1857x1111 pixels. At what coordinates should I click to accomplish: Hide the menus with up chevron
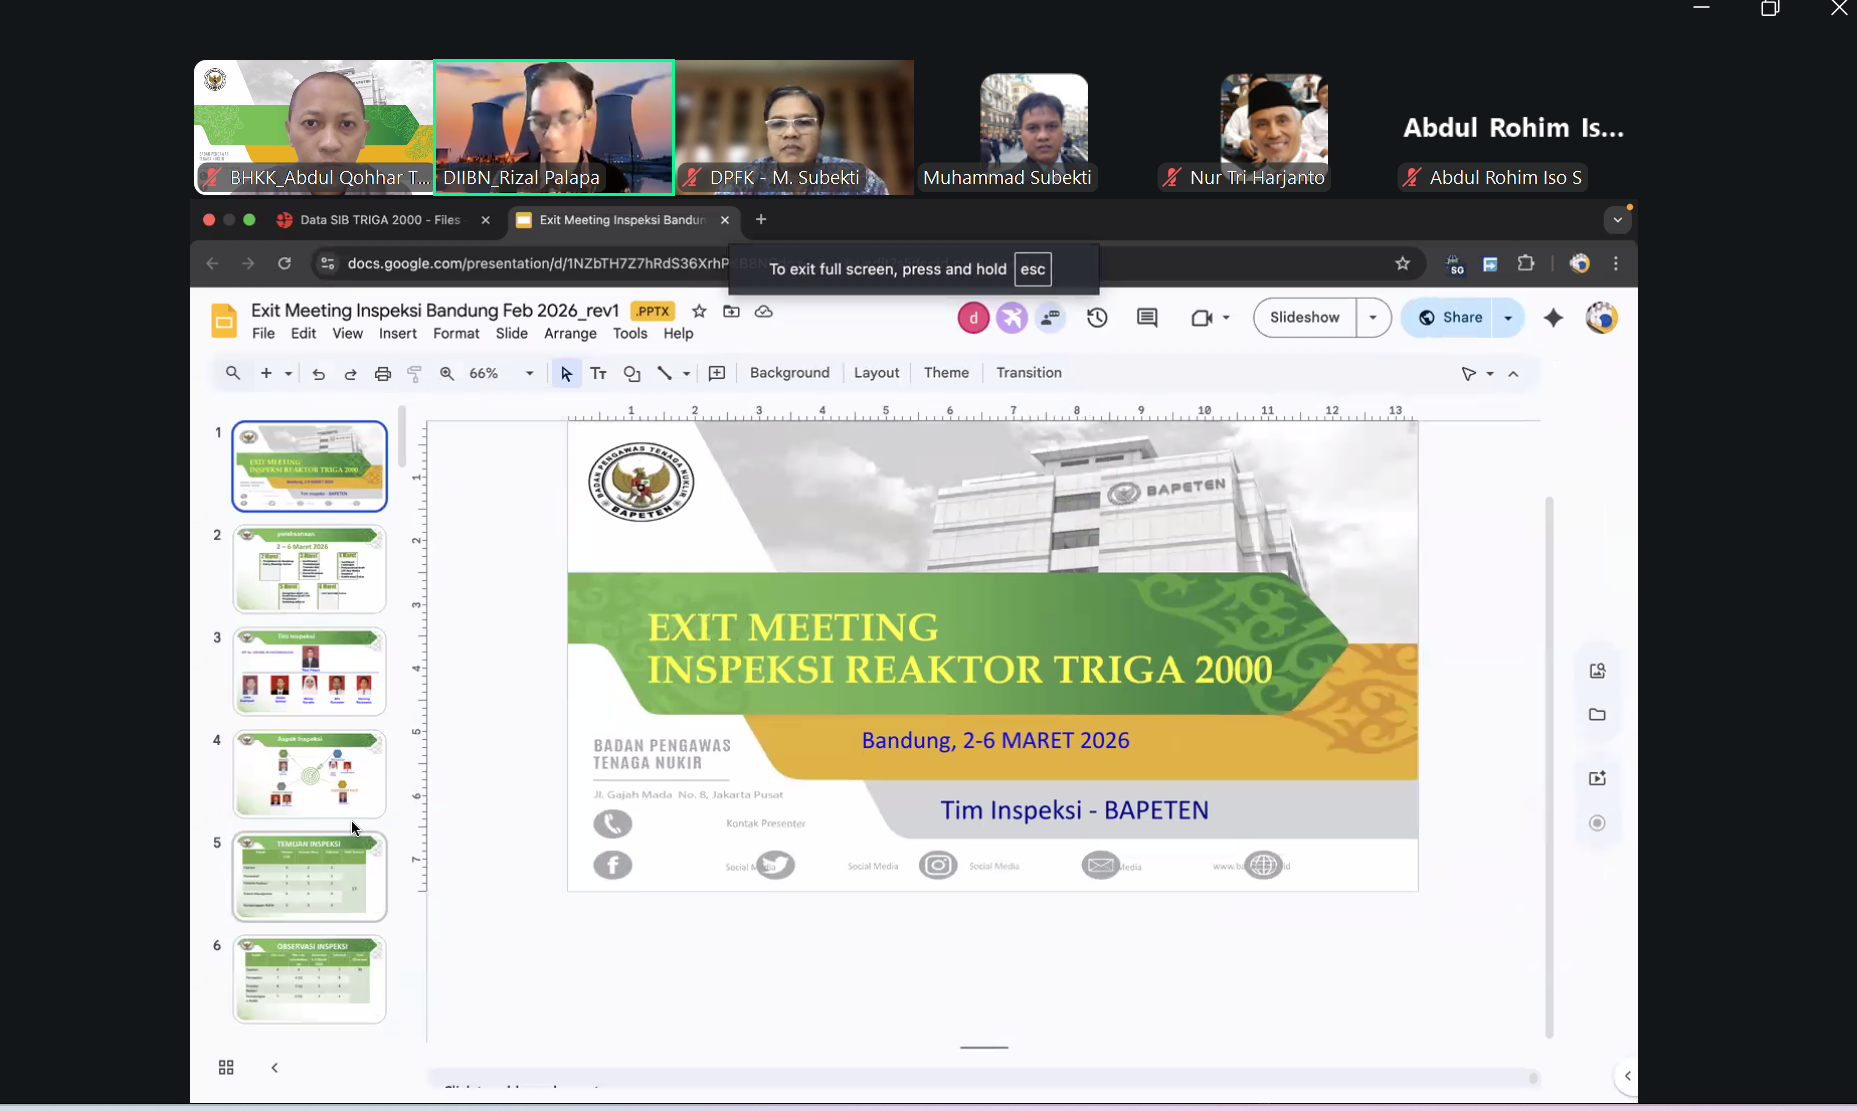(x=1513, y=374)
